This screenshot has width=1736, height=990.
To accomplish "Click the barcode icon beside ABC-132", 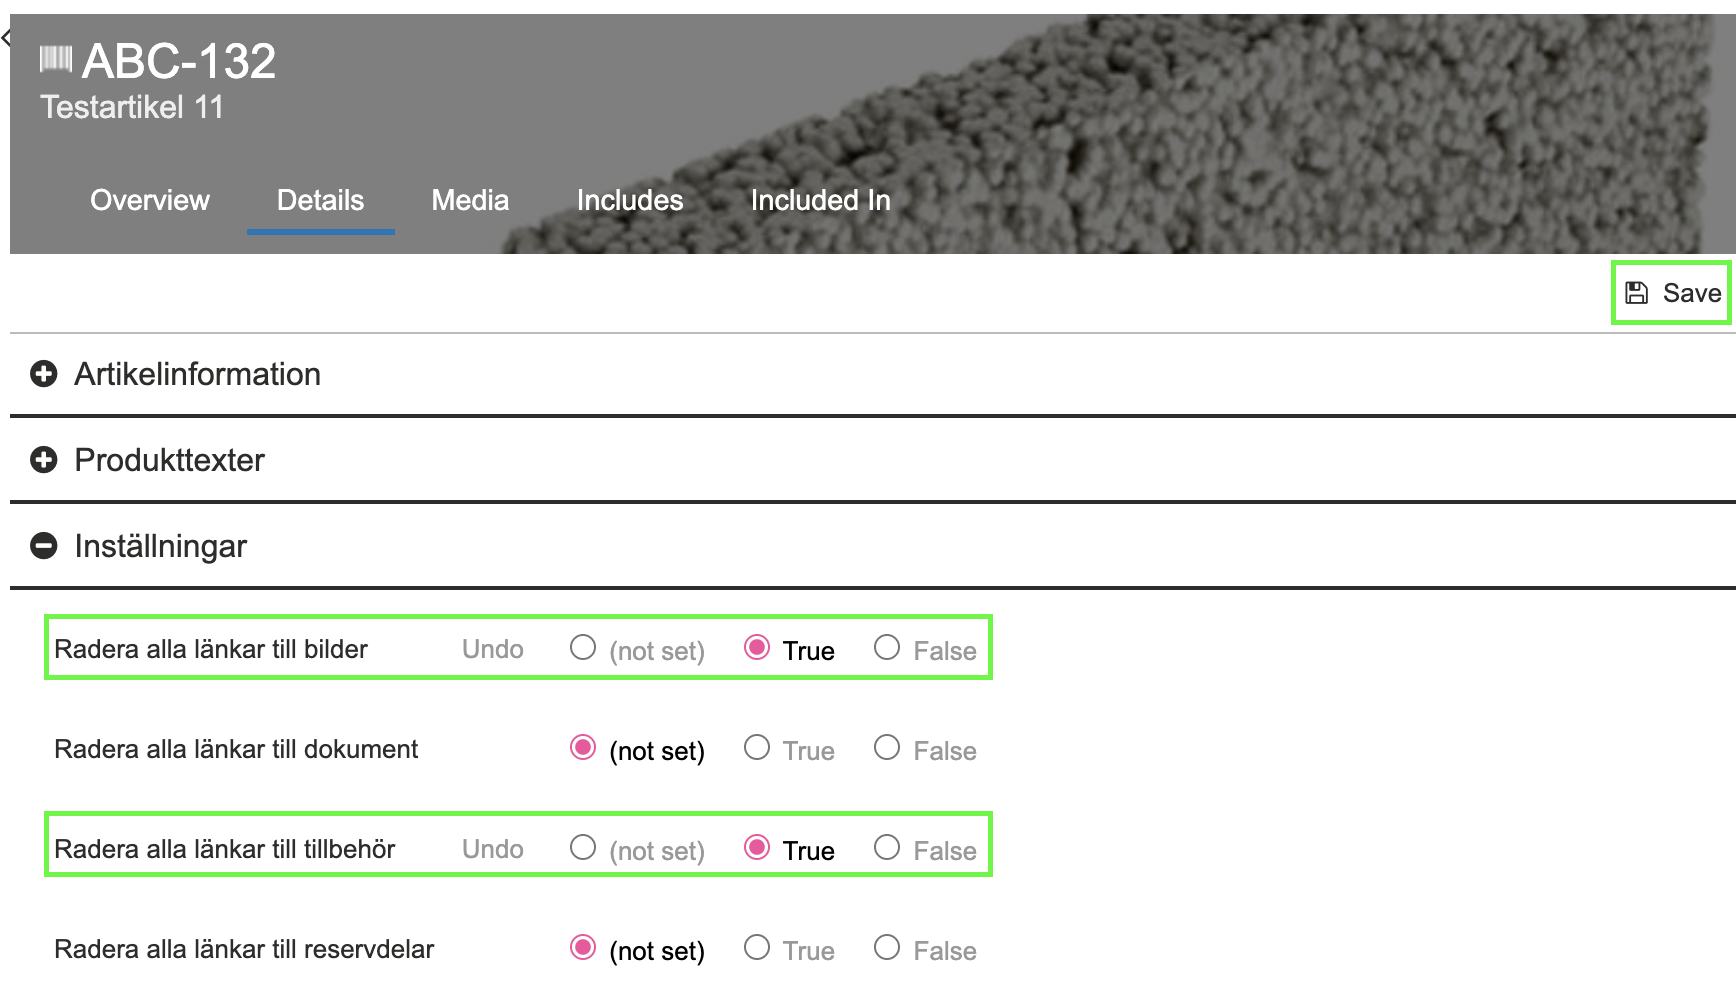I will [55, 60].
